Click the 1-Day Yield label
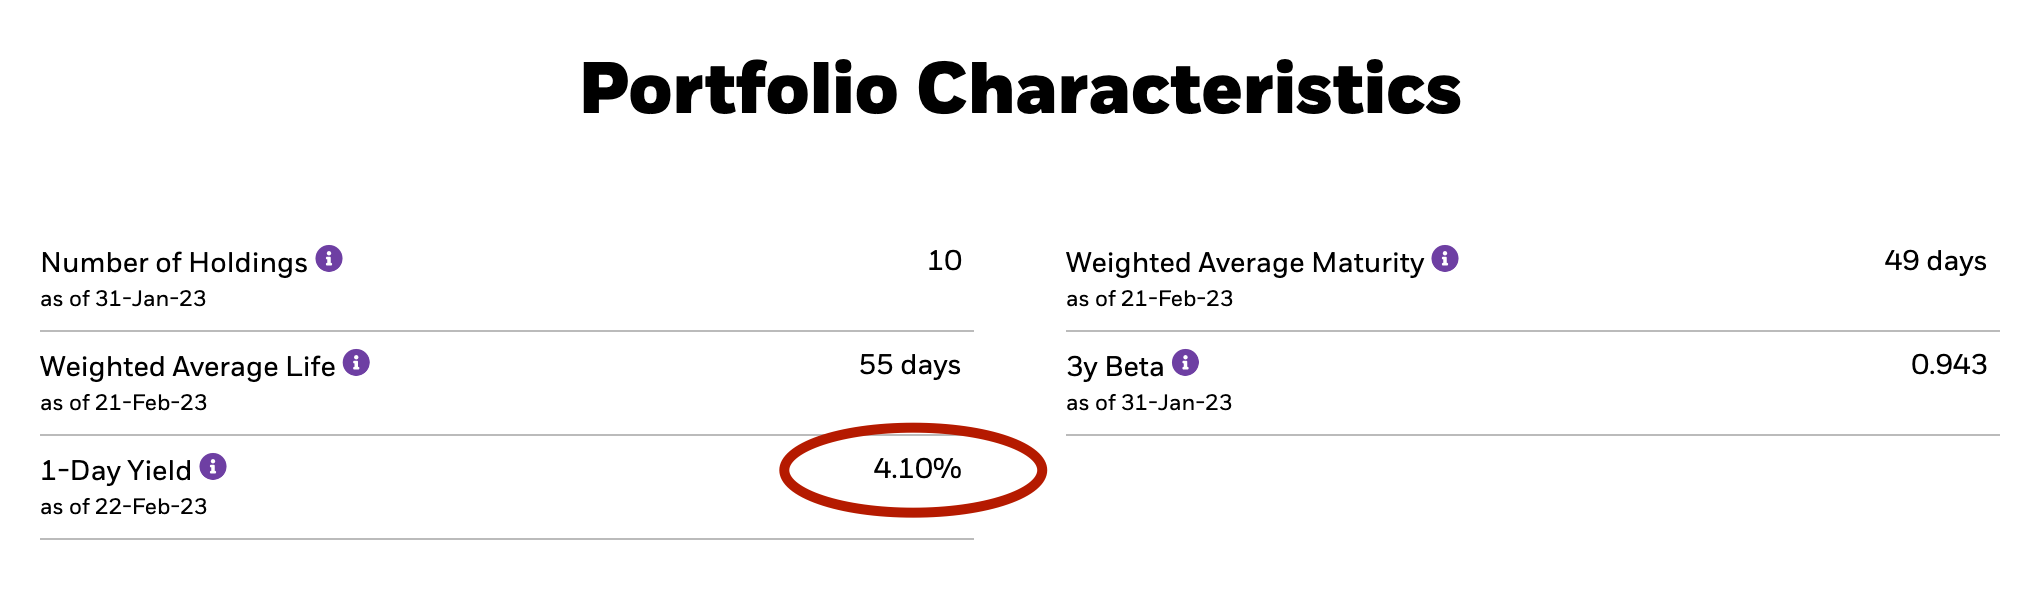Viewport: 2040px width, 610px height. [x=116, y=471]
